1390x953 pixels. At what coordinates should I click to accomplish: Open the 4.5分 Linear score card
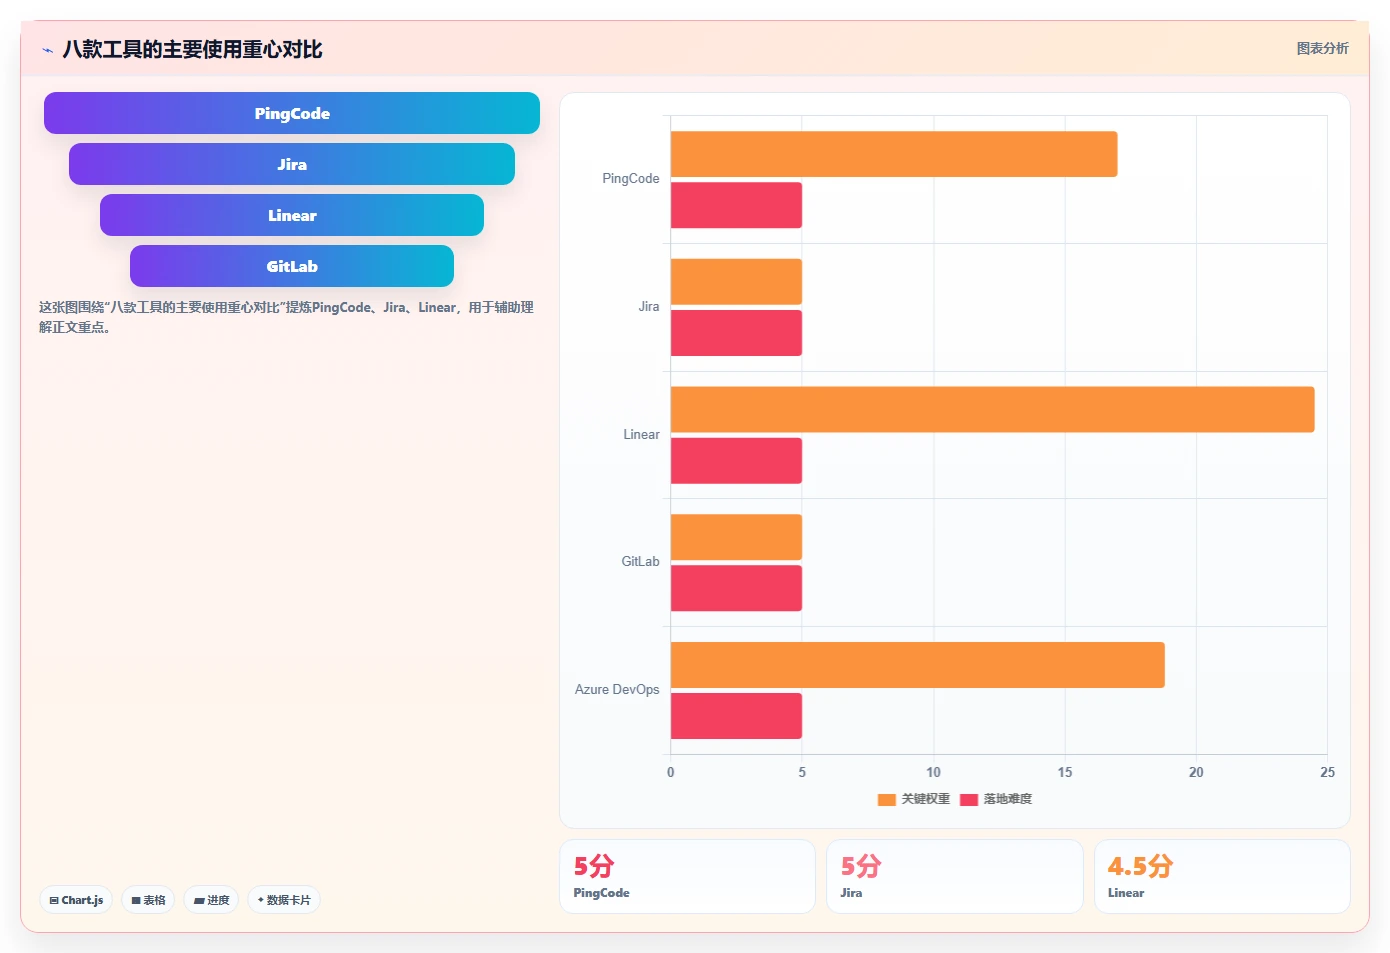(1222, 876)
